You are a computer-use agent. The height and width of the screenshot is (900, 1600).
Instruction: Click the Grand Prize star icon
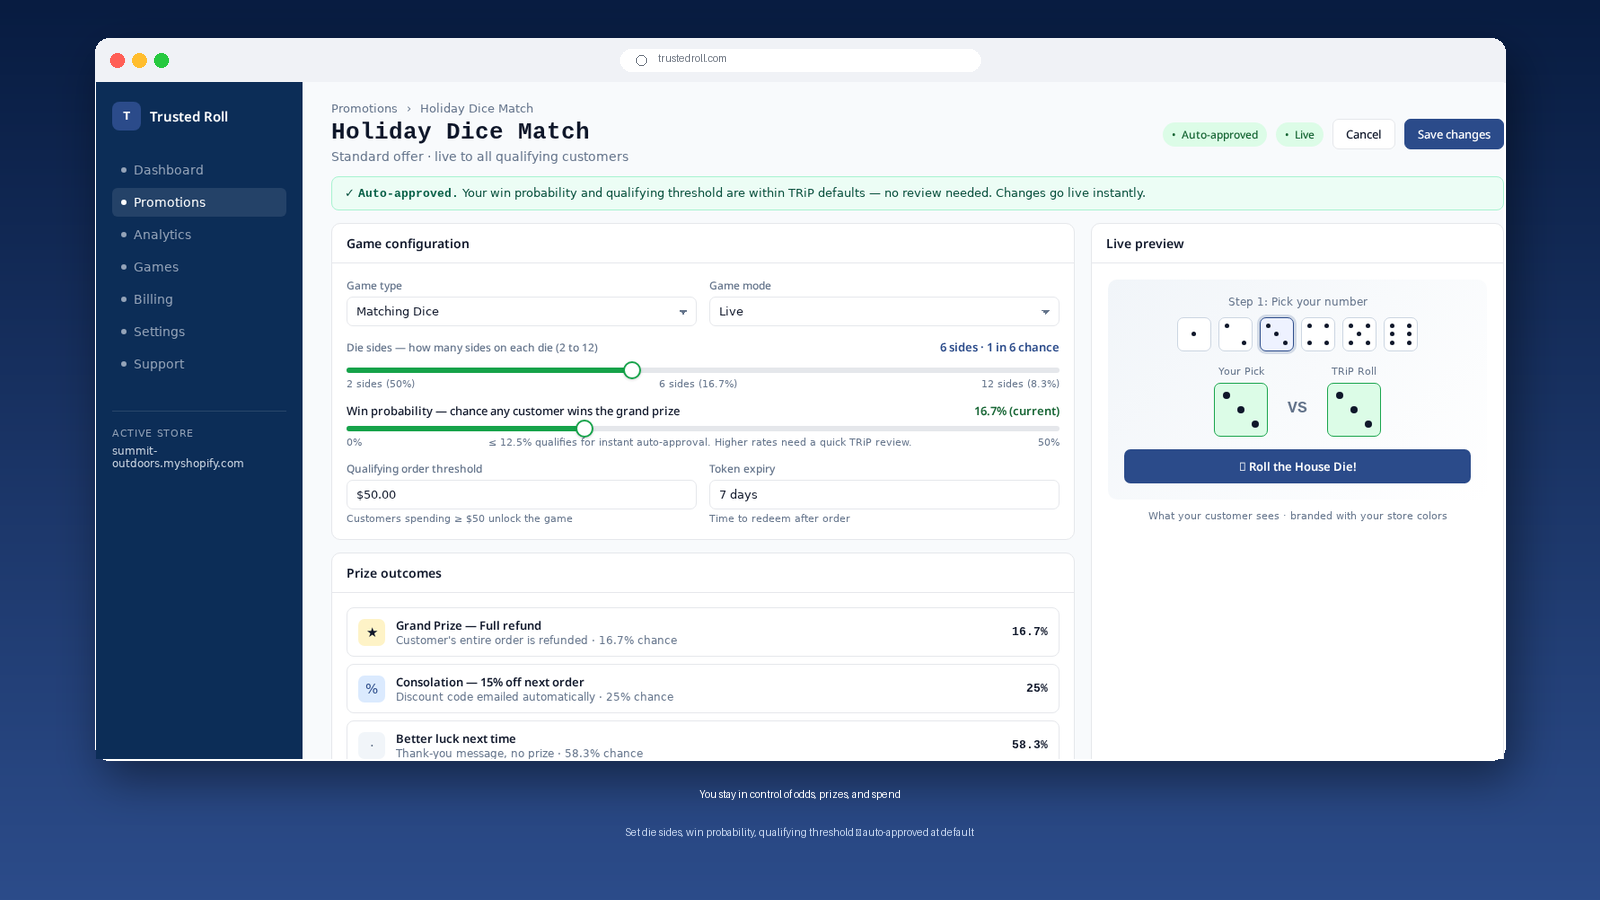pyautogui.click(x=372, y=632)
